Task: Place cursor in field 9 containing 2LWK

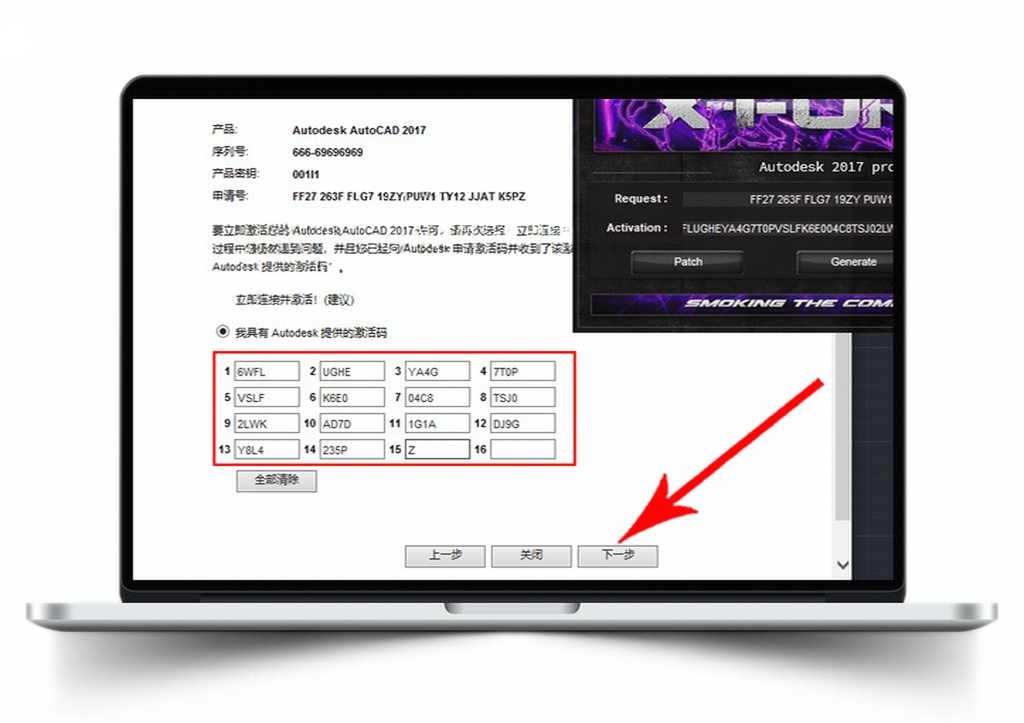Action: (x=266, y=423)
